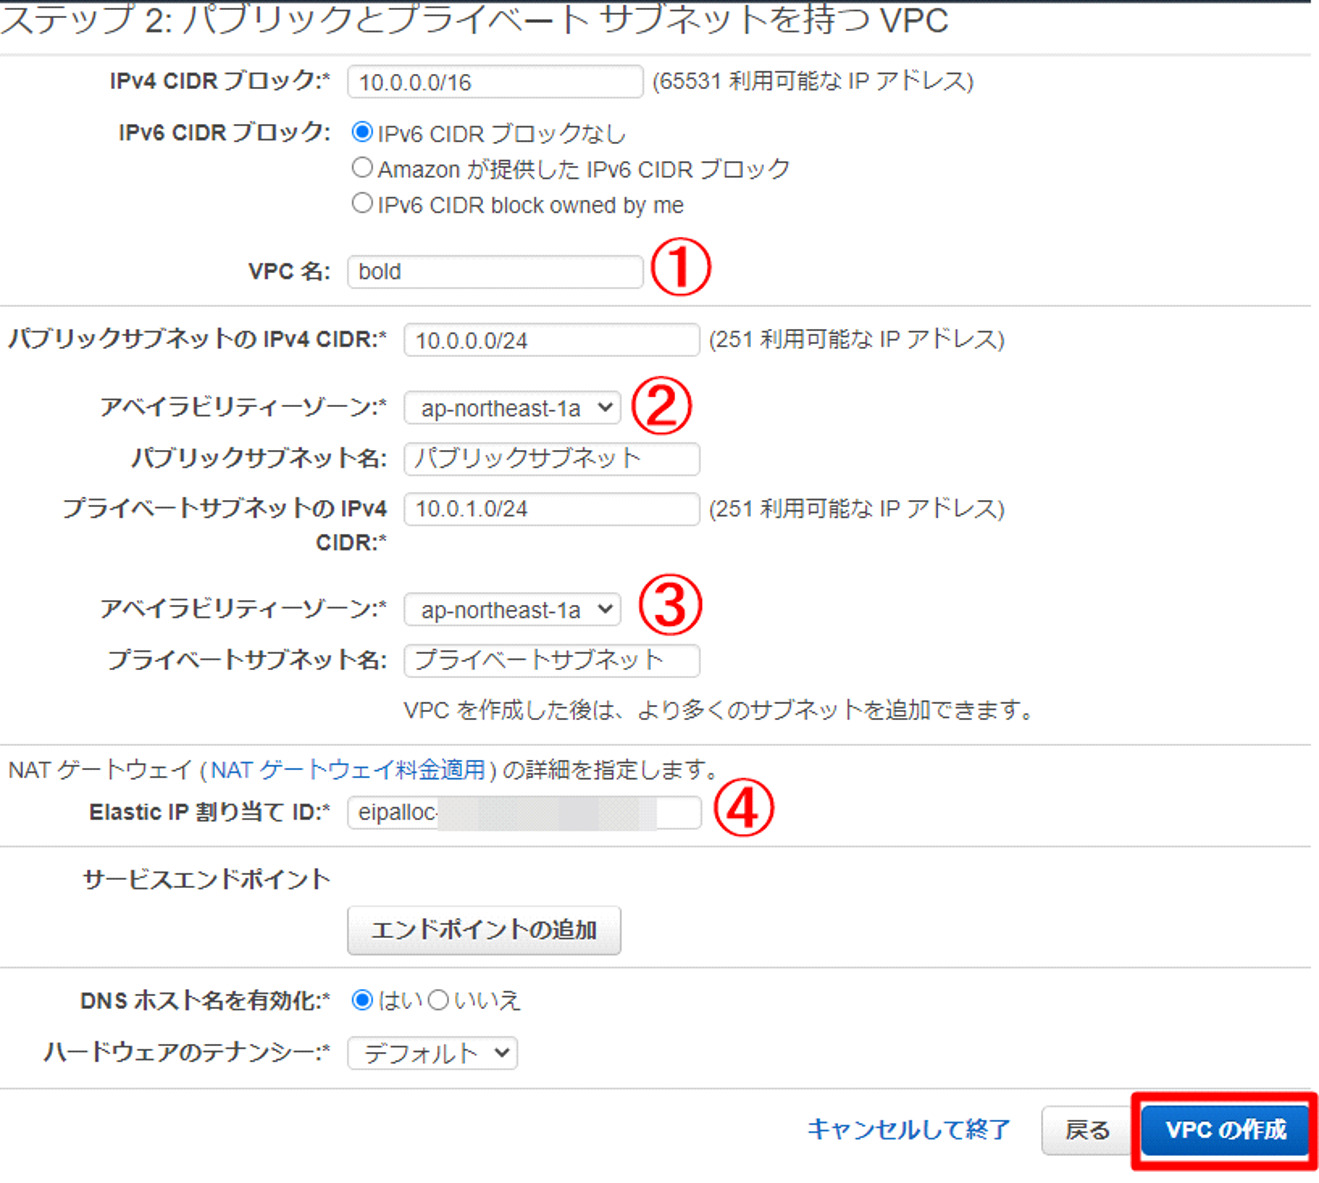Open the ハードウェアのテナンシー dropdown

click(431, 1052)
